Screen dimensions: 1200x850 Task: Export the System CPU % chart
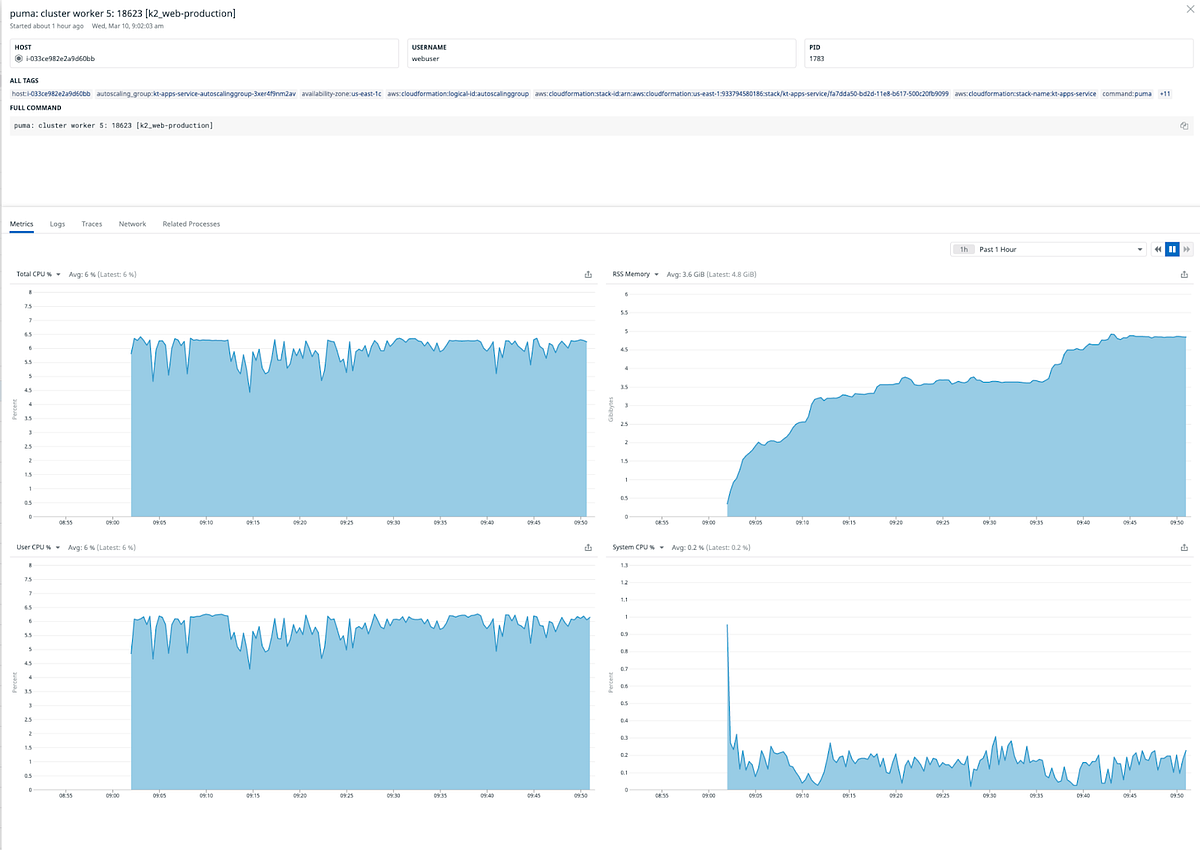[1184, 547]
